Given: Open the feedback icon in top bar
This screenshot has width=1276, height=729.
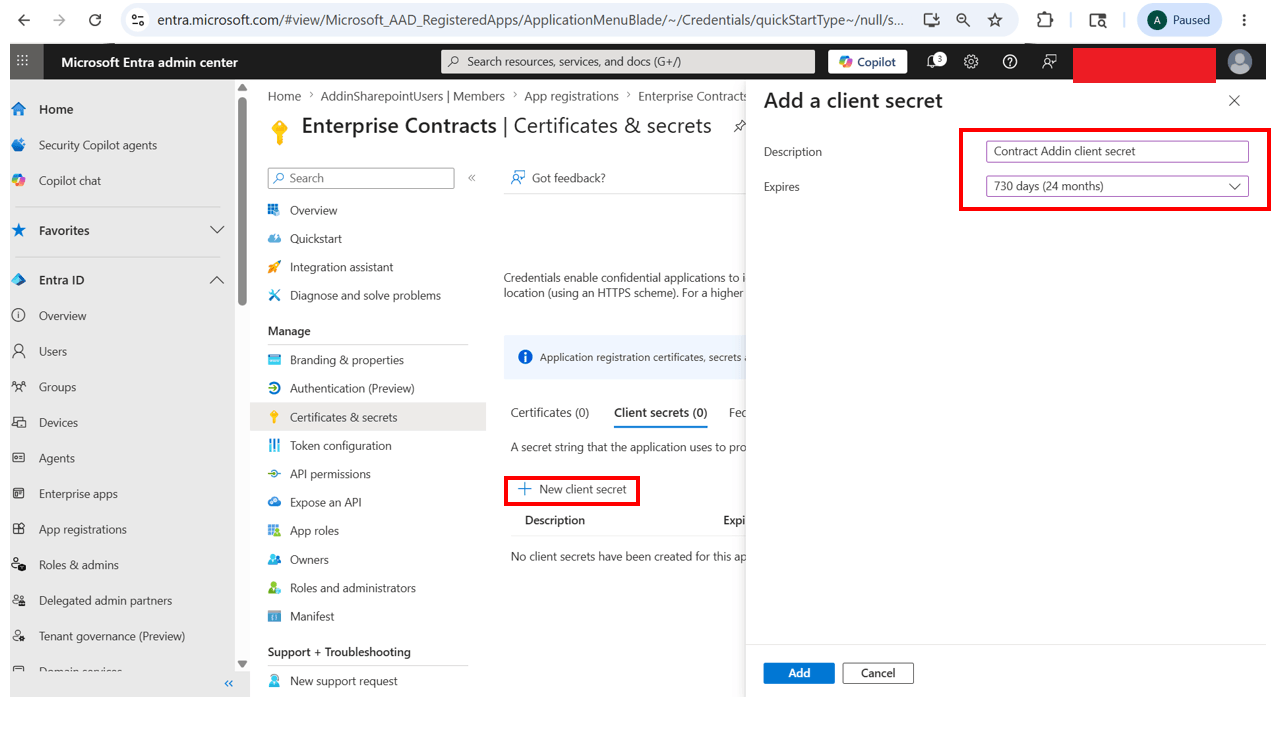Looking at the screenshot, I should point(1049,62).
